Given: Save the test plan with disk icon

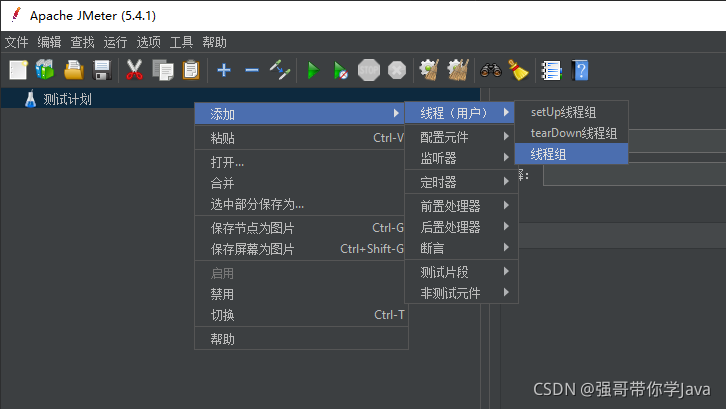Looking at the screenshot, I should [x=102, y=70].
